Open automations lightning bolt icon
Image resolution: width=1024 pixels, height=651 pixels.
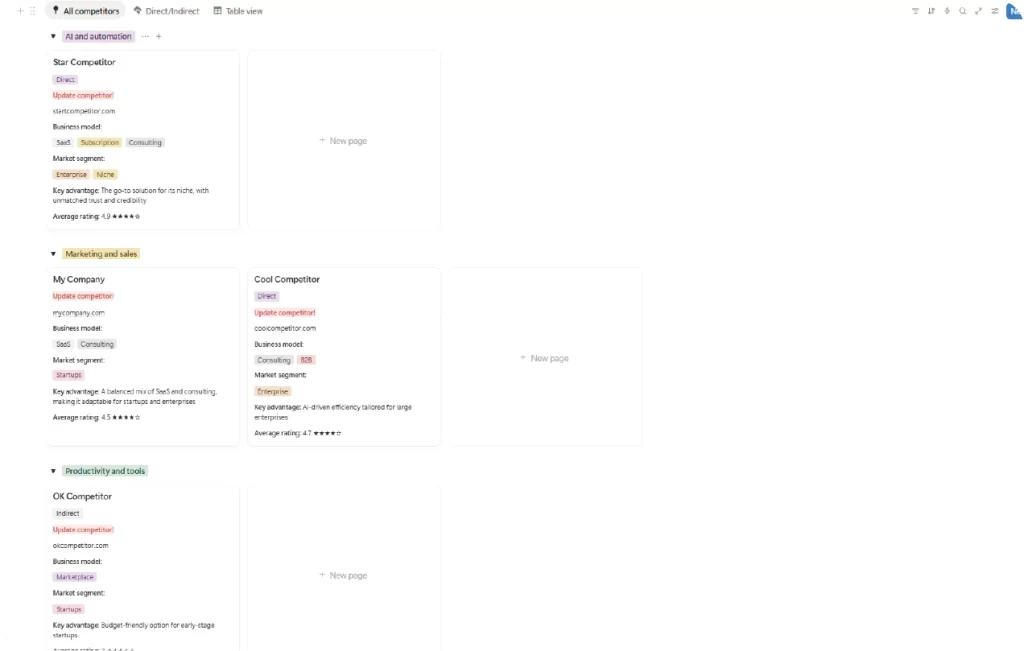point(947,11)
